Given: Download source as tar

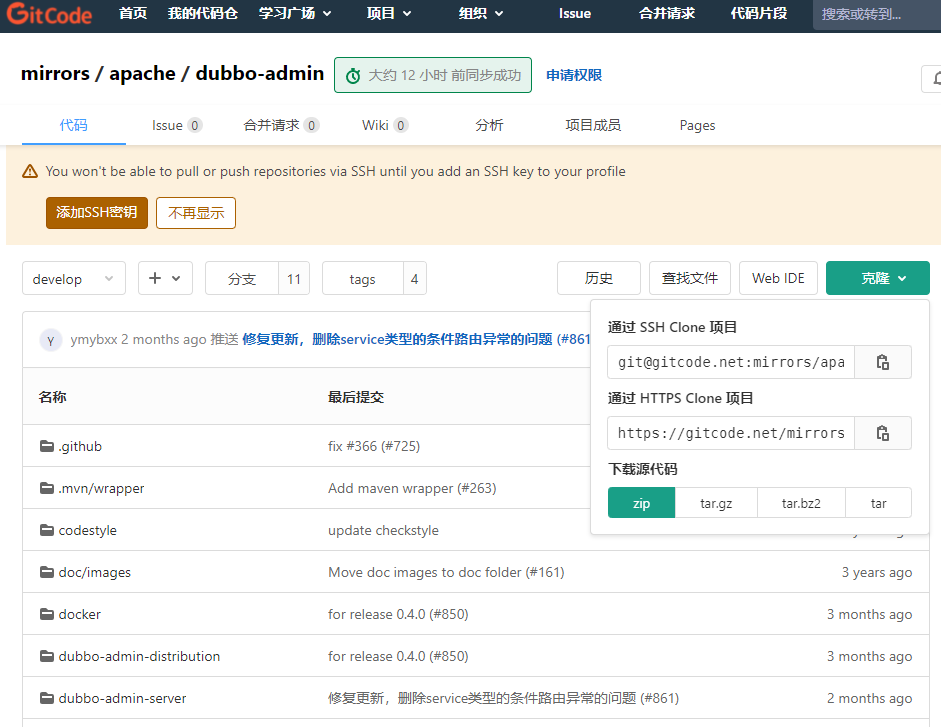Looking at the screenshot, I should click(x=879, y=503).
